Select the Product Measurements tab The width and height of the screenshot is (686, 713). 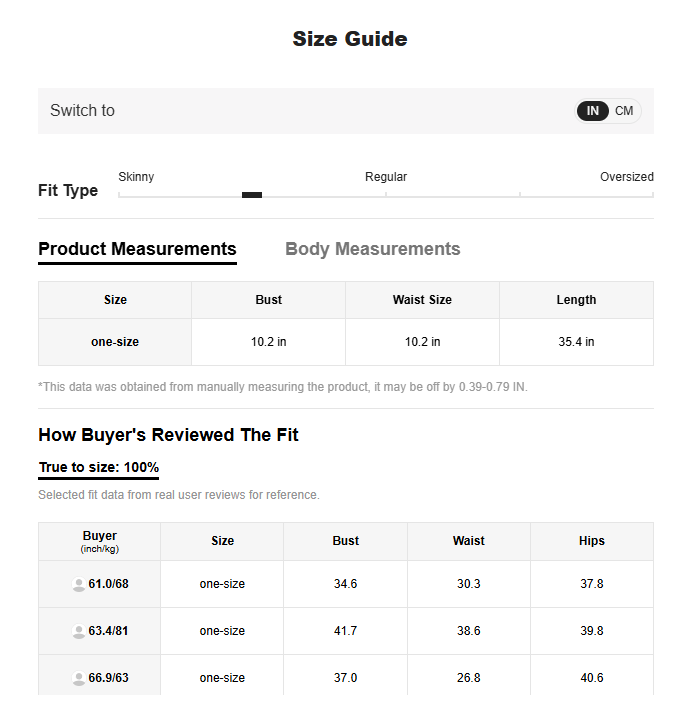tap(137, 249)
